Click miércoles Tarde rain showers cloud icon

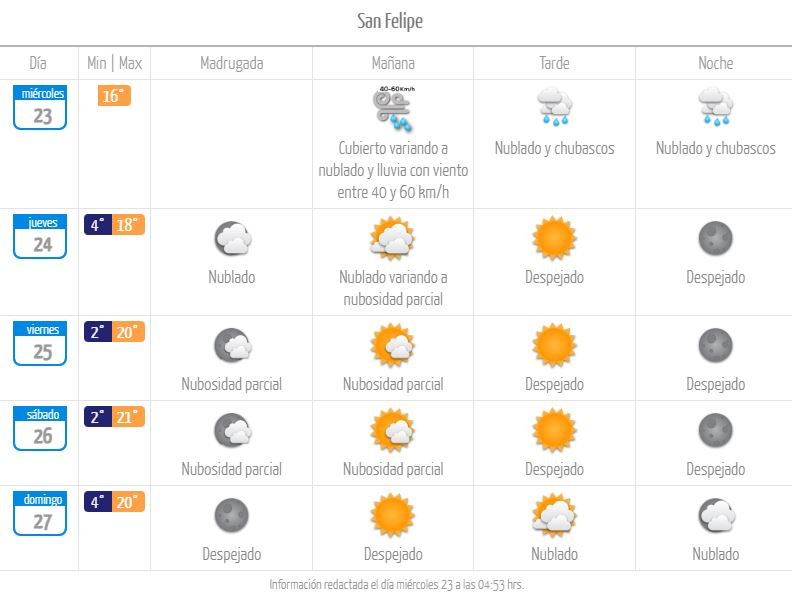click(x=555, y=107)
